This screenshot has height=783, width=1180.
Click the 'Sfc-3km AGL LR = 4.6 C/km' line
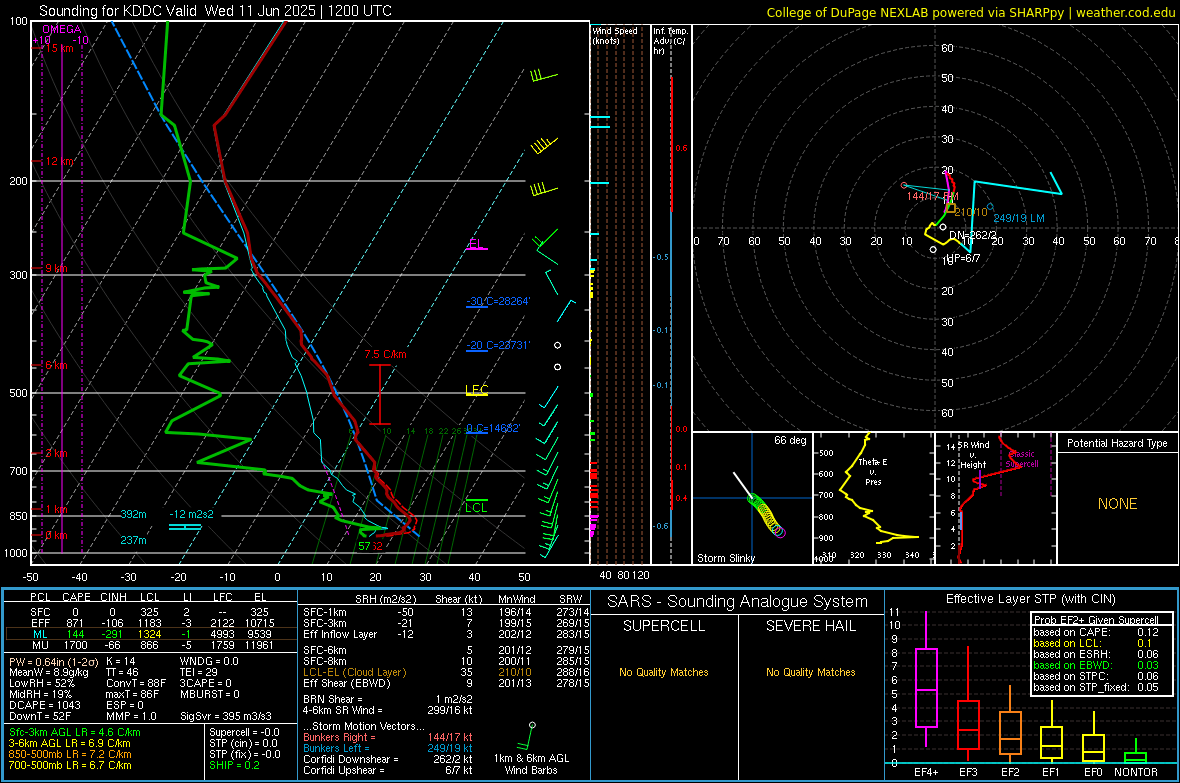coord(75,732)
